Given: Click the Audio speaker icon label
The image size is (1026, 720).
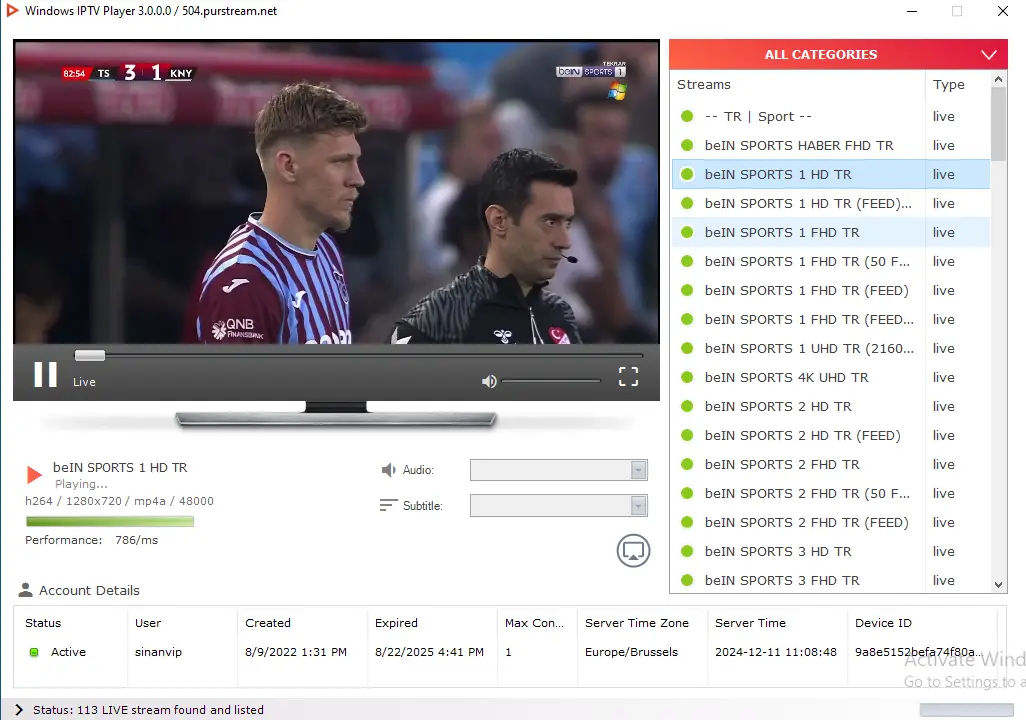Looking at the screenshot, I should click(x=389, y=470).
